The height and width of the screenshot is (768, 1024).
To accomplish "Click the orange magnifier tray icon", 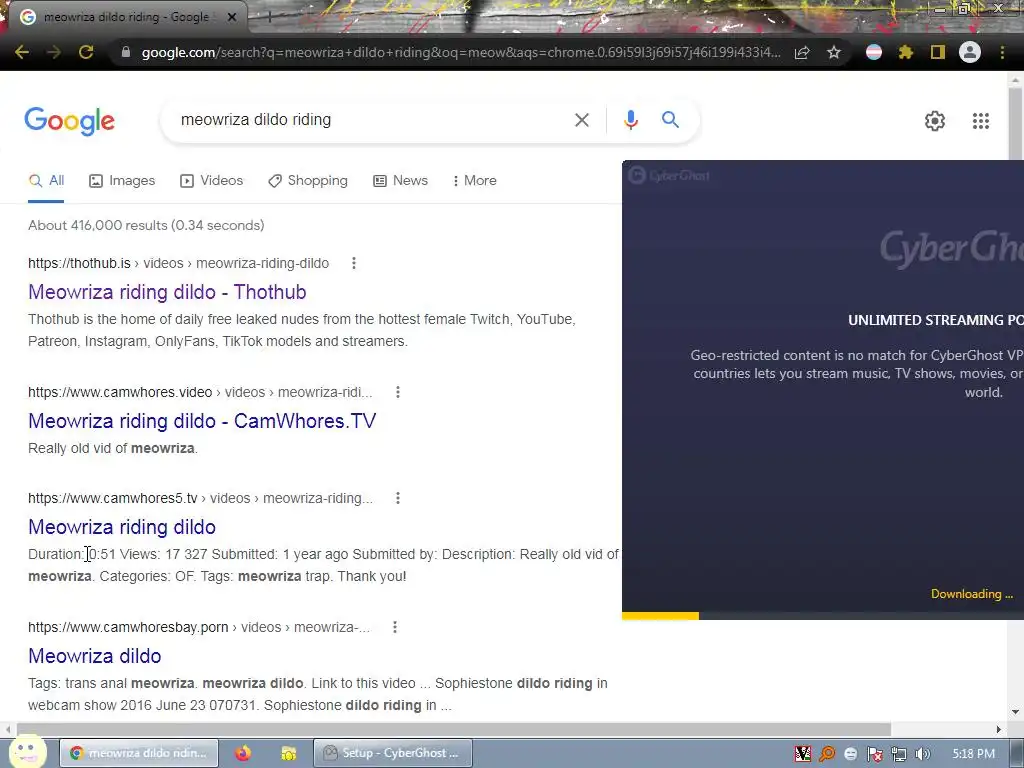I will 827,754.
